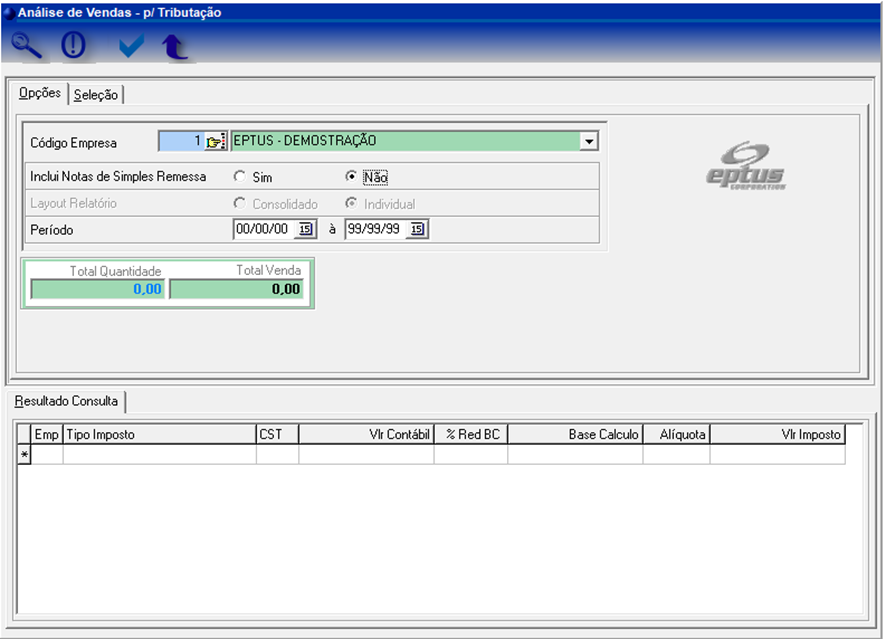Click the blue checkmark confirm icon
Screen dimensions: 886x639
(131, 46)
